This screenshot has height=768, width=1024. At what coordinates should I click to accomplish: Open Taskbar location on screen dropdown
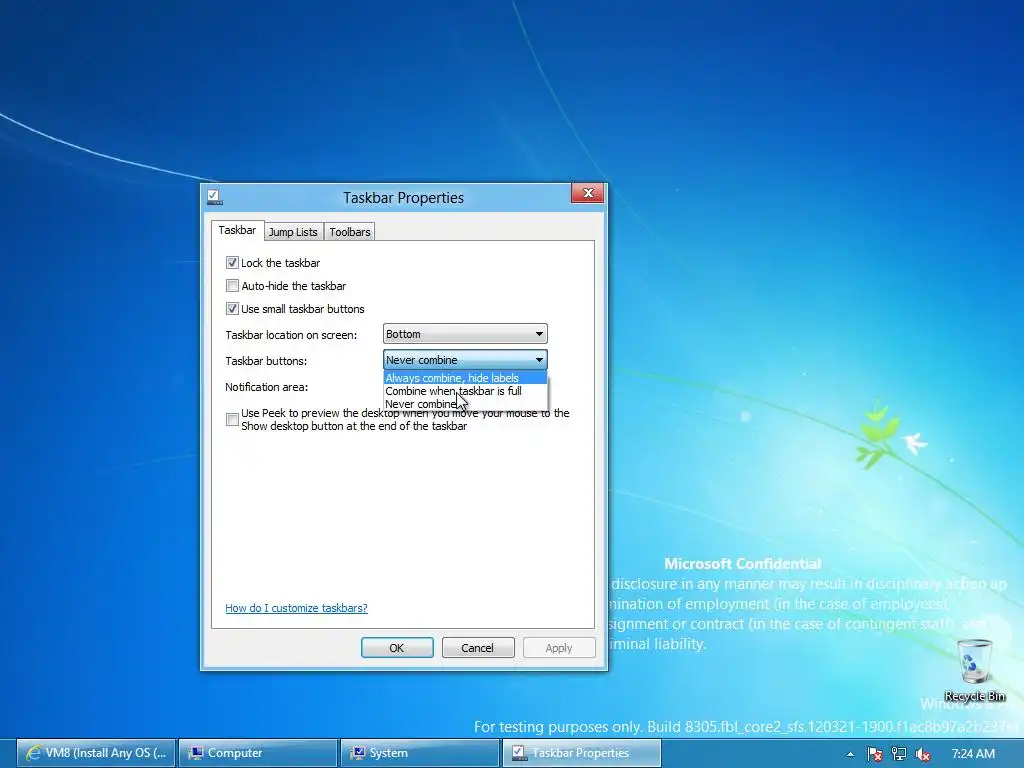(x=465, y=334)
